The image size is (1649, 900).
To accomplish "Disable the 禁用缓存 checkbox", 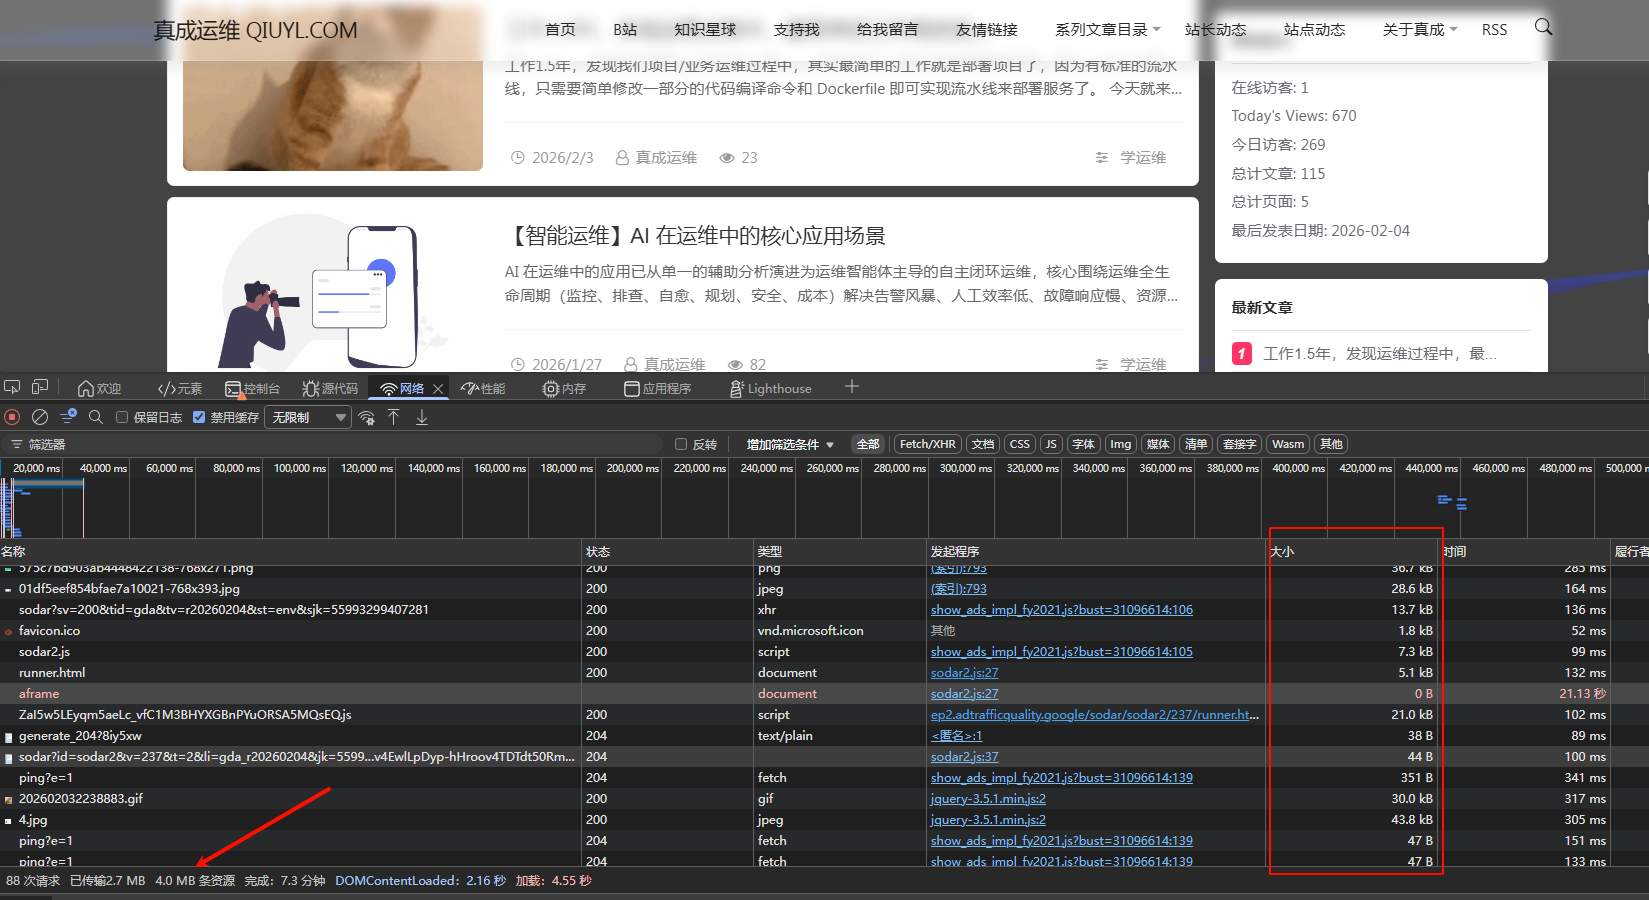I will point(199,417).
